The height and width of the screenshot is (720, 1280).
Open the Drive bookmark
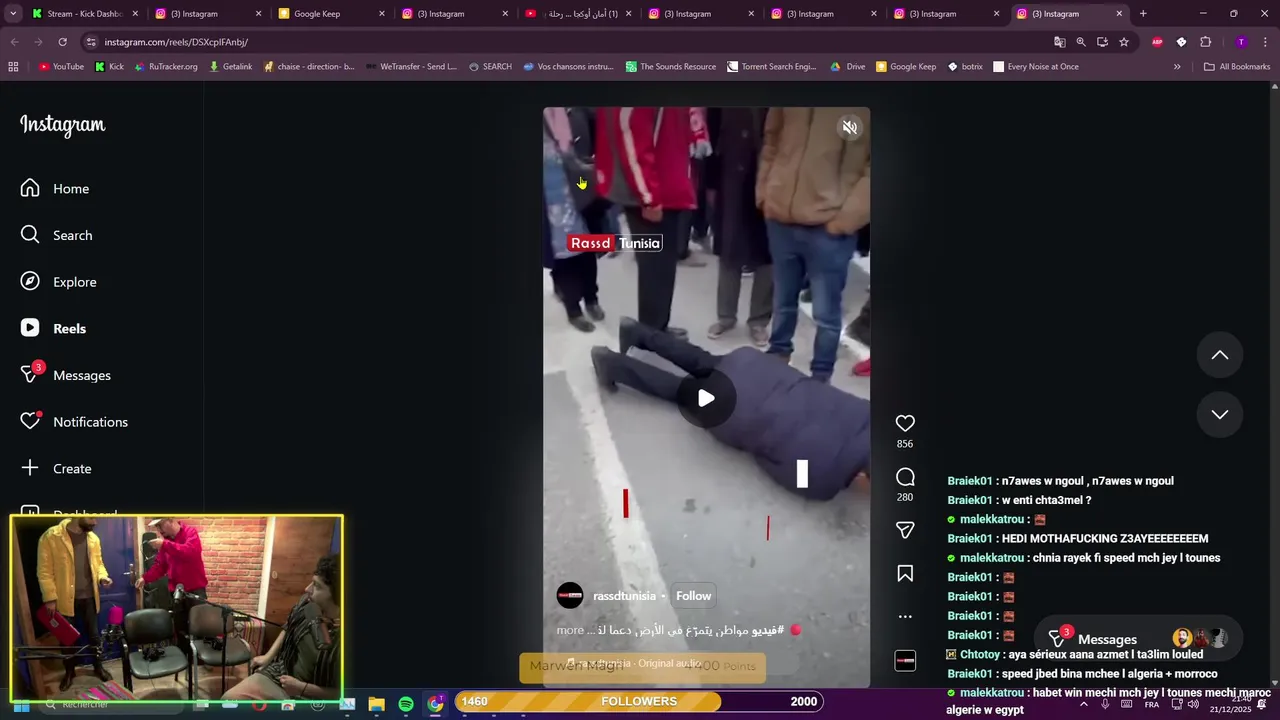click(848, 67)
